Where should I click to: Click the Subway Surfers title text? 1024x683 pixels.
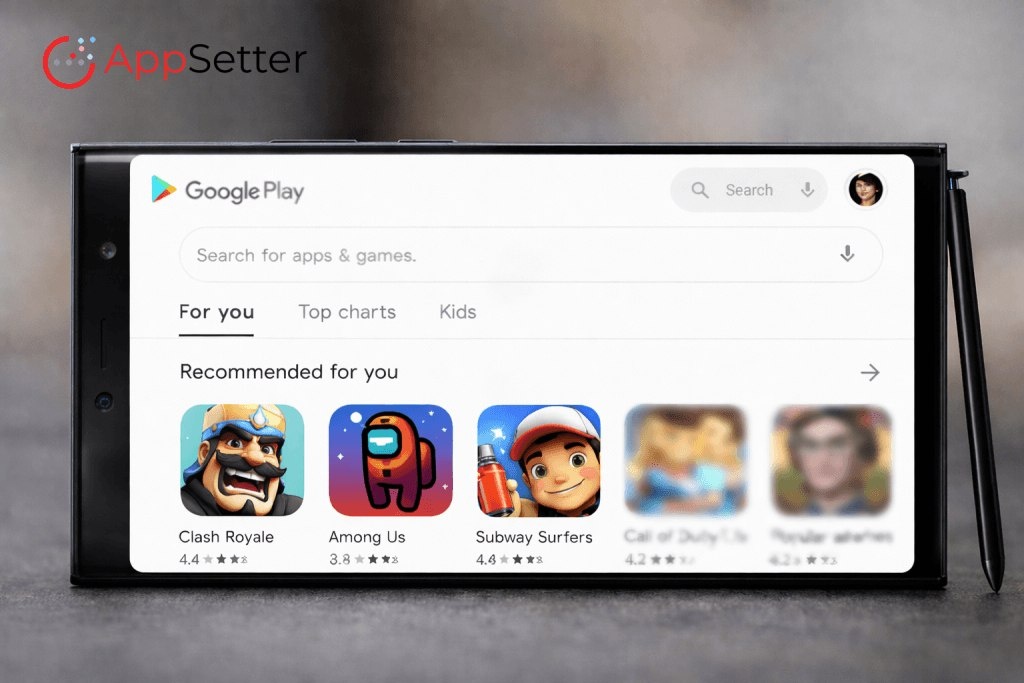[x=534, y=537]
